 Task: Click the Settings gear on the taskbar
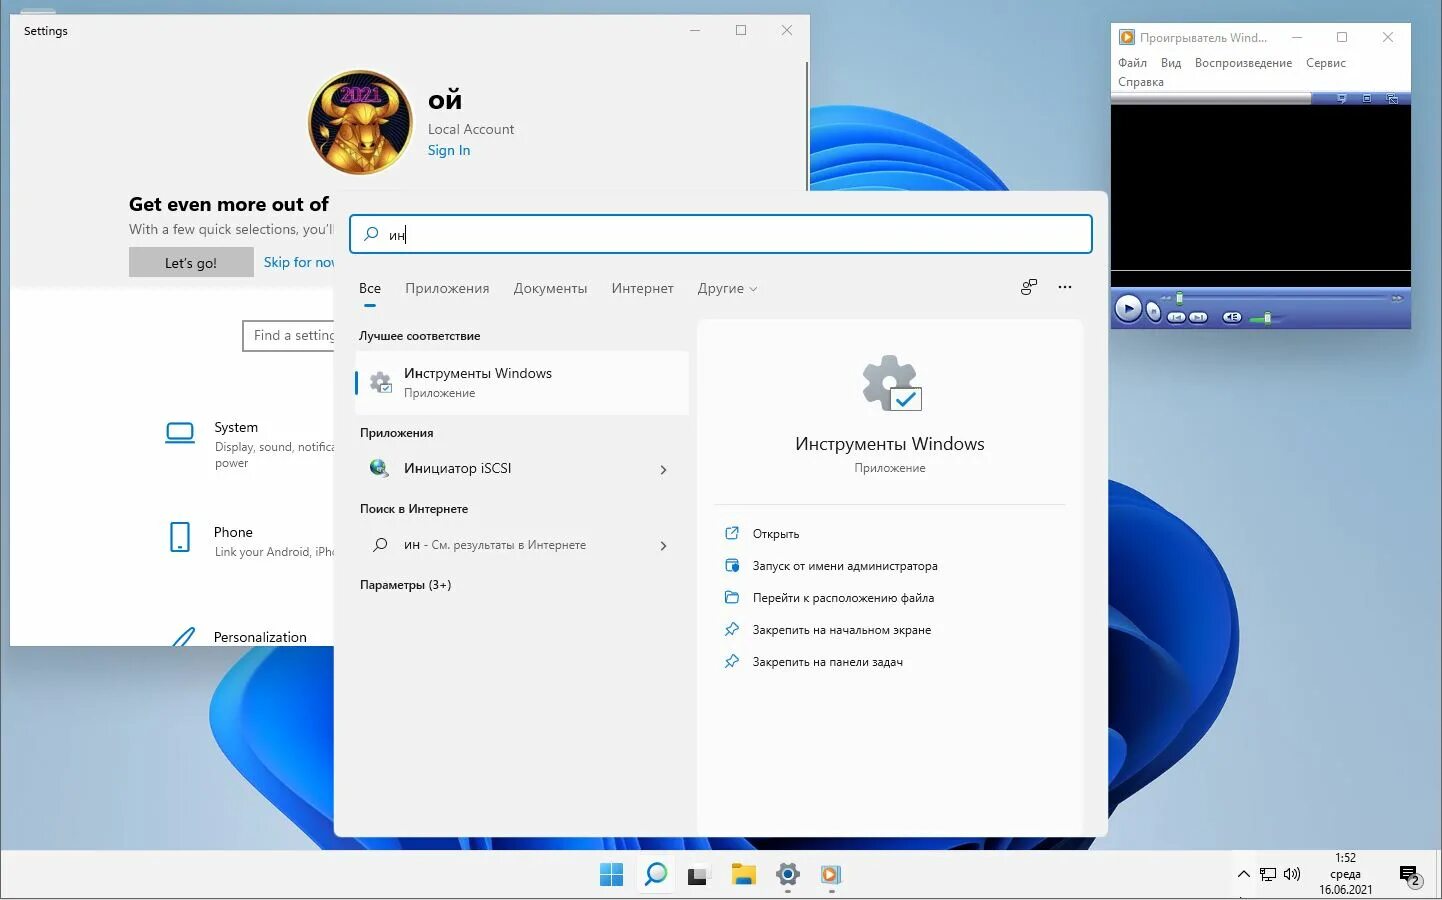click(x=788, y=875)
